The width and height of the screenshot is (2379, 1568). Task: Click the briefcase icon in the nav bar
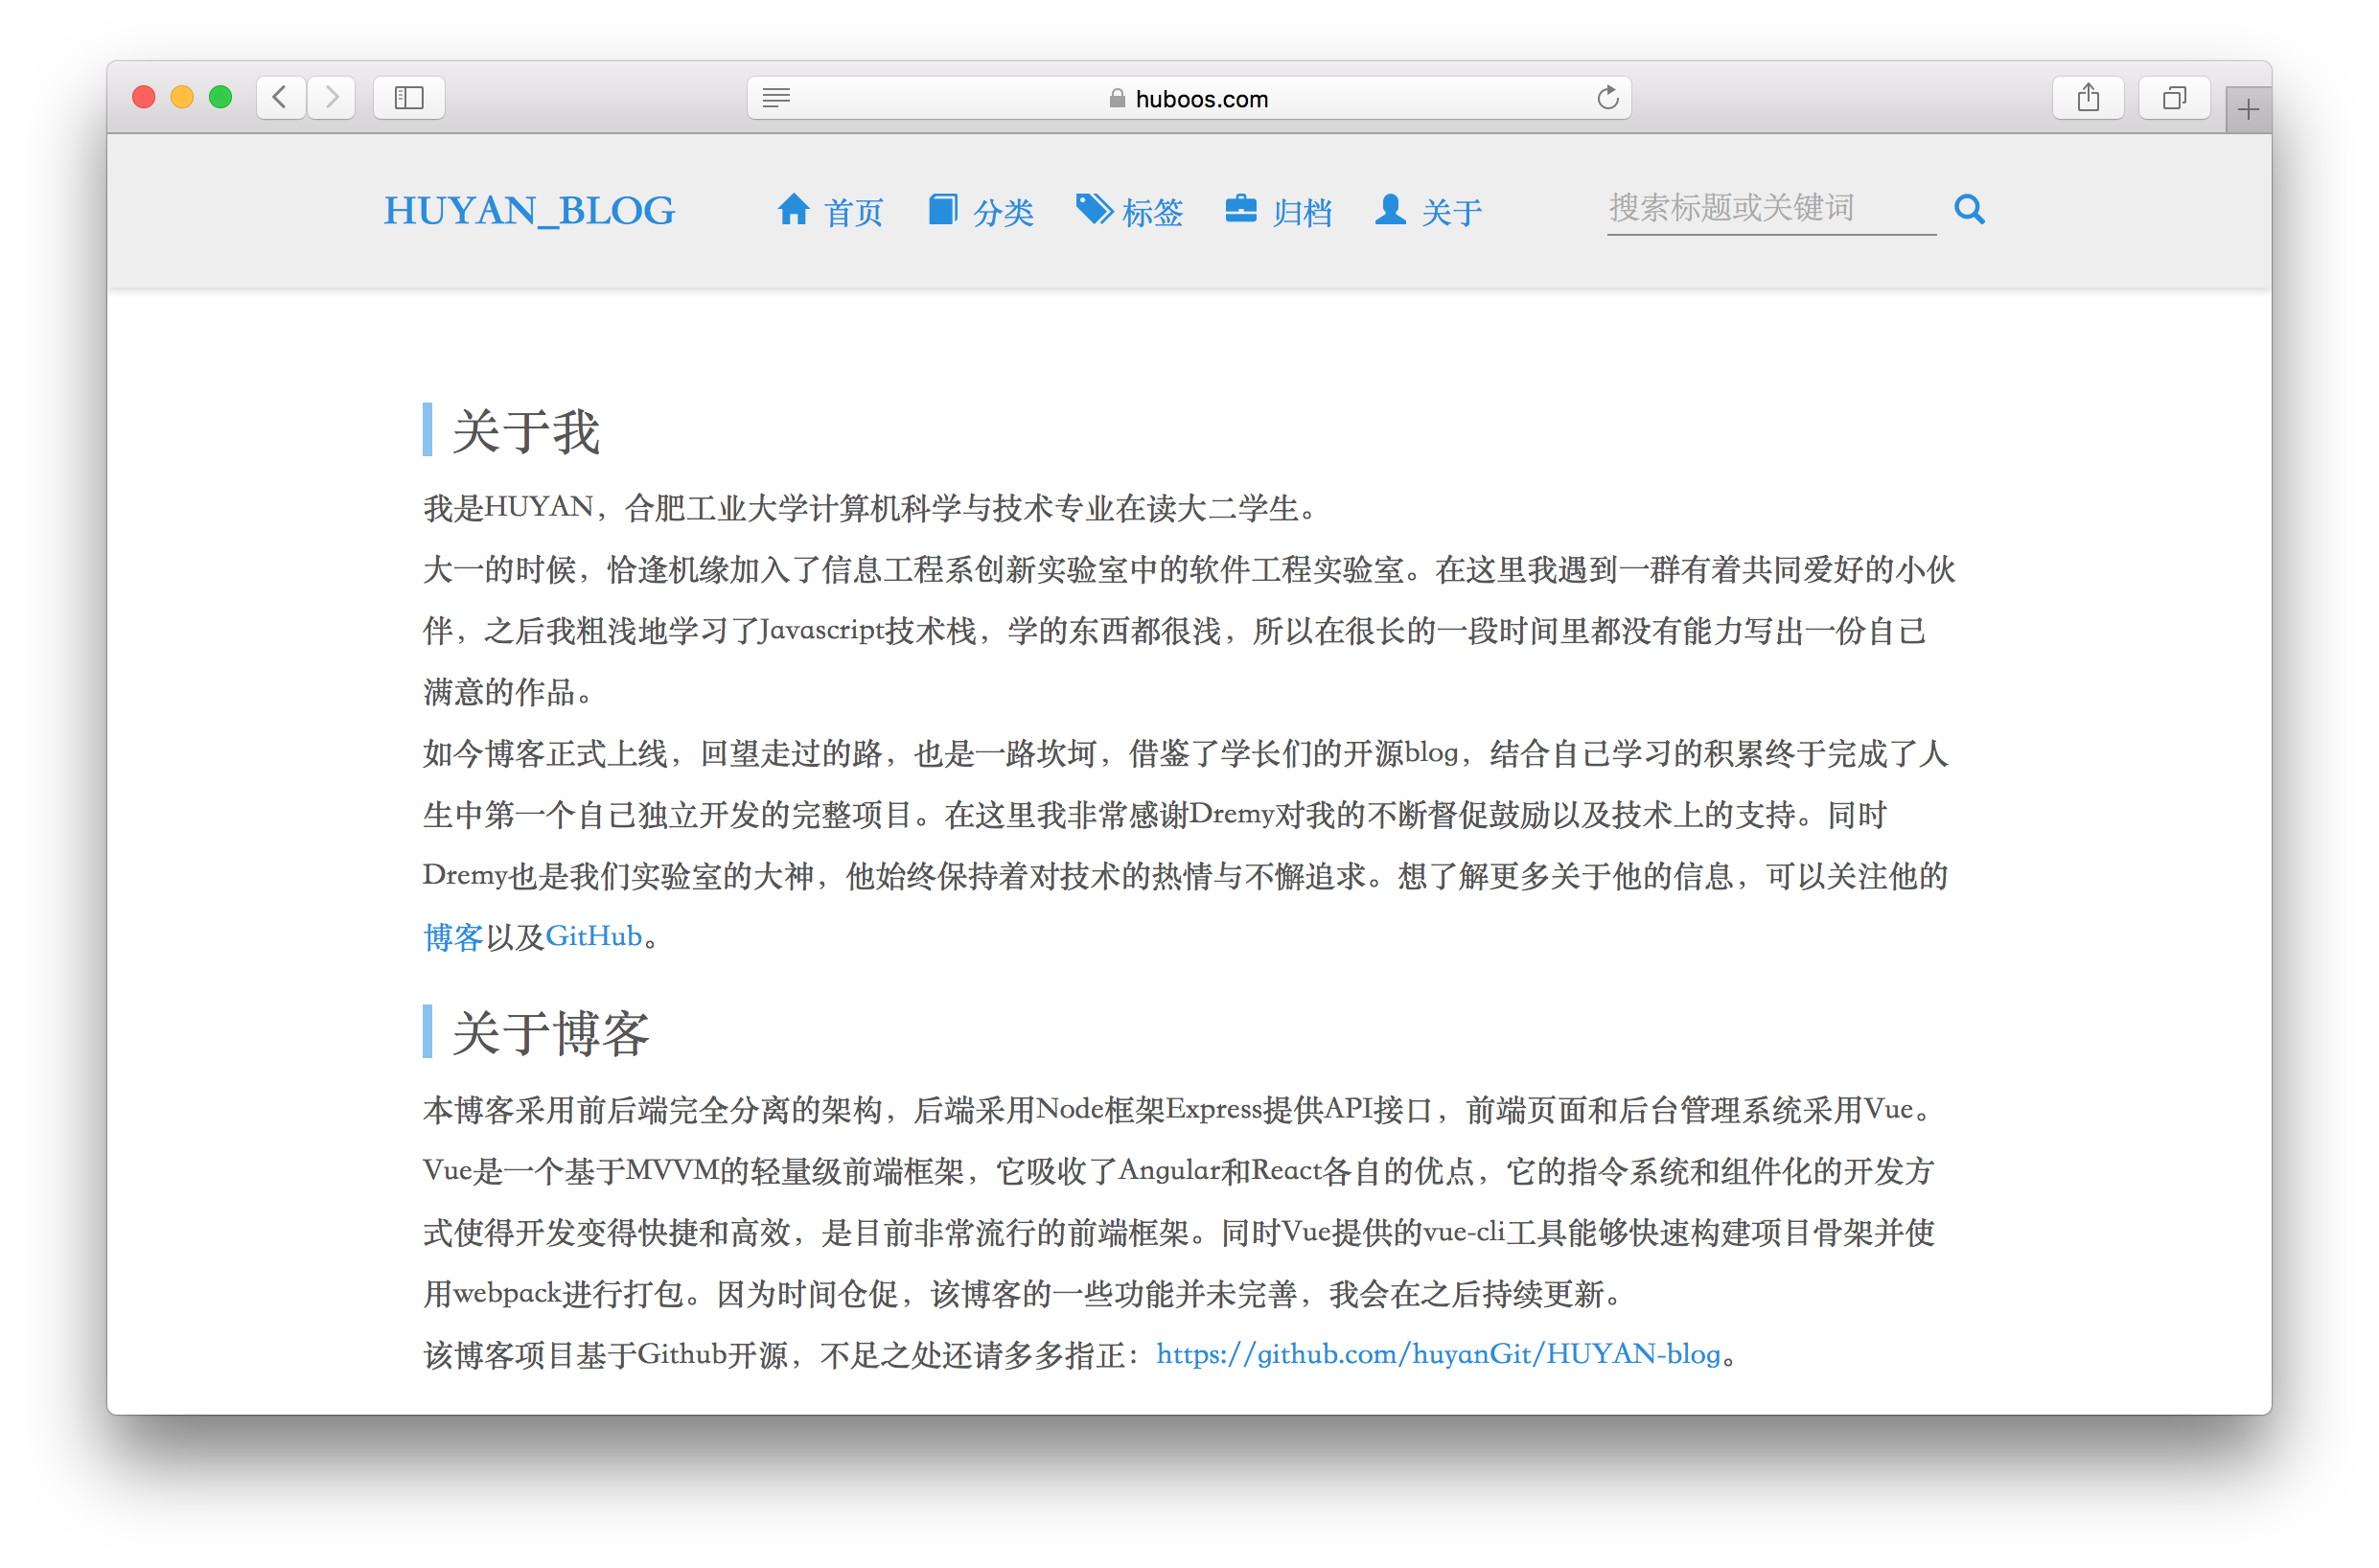coord(1241,209)
